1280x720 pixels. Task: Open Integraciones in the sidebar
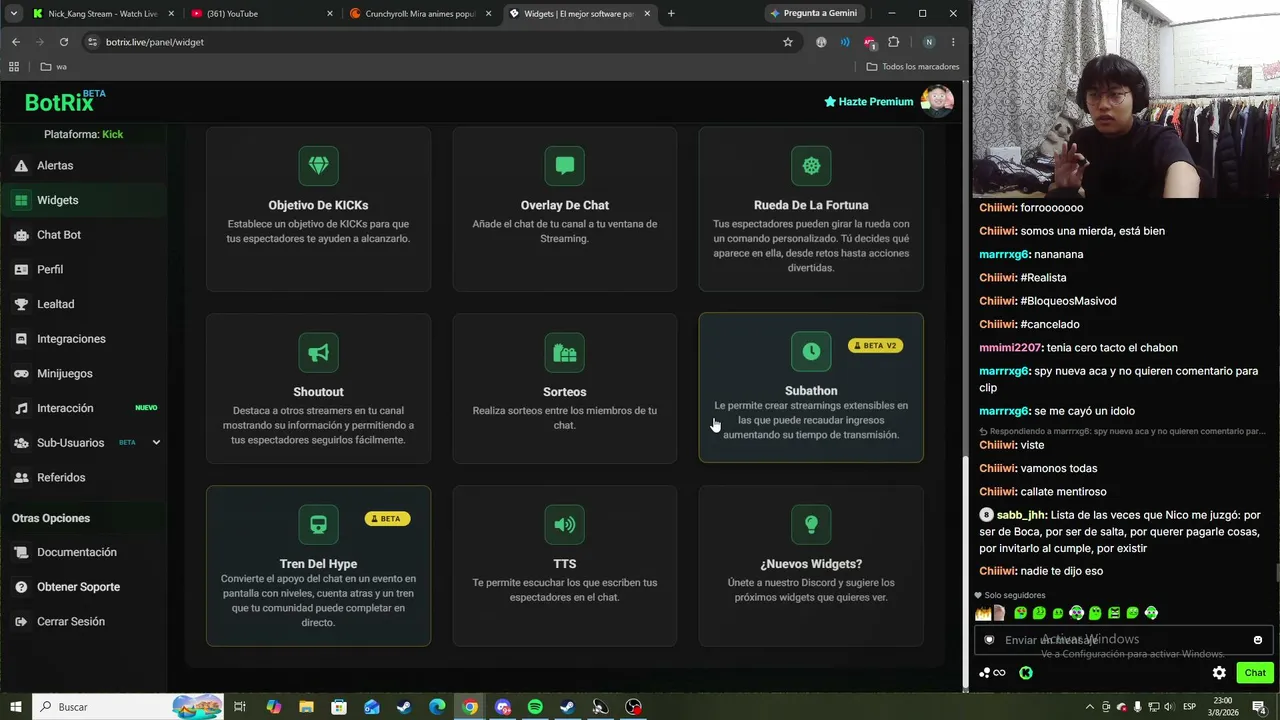tap(84, 339)
